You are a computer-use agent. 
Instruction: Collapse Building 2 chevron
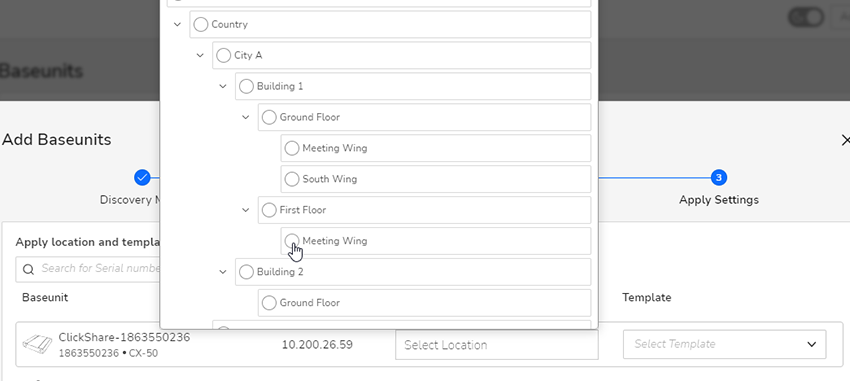tap(223, 272)
